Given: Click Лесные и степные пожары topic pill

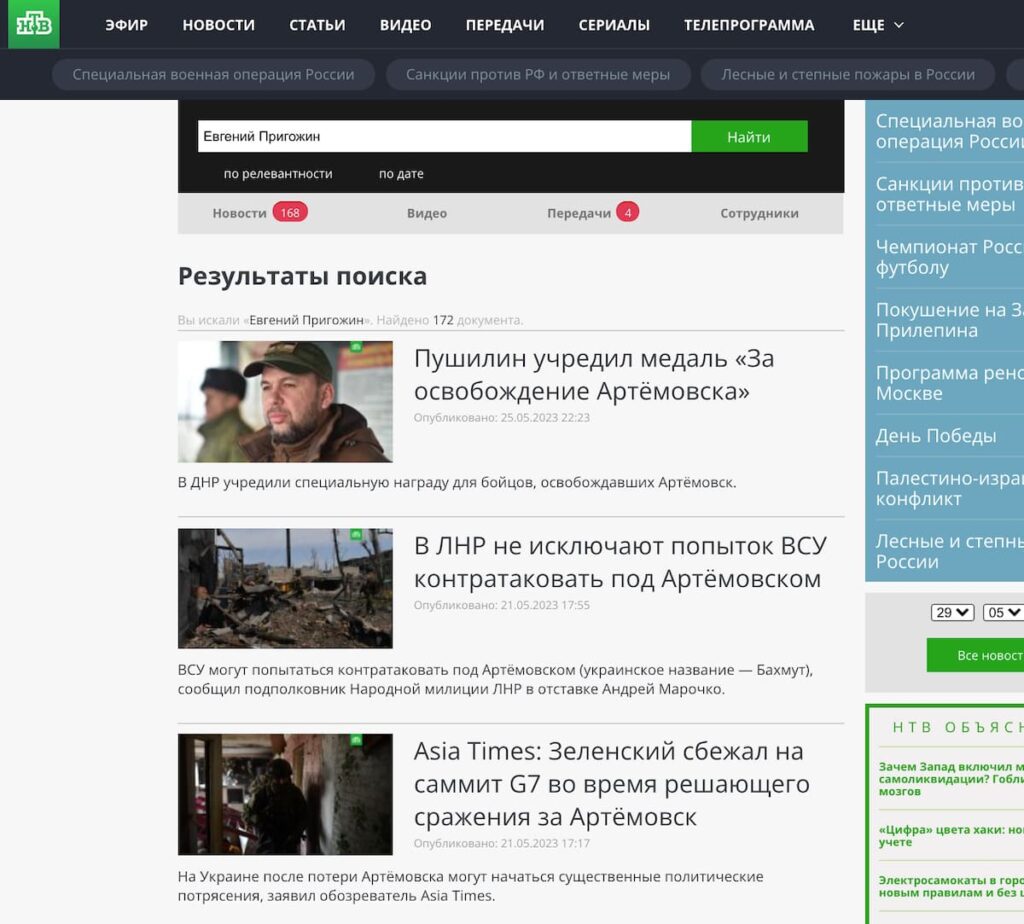Looking at the screenshot, I should pyautogui.click(x=847, y=75).
